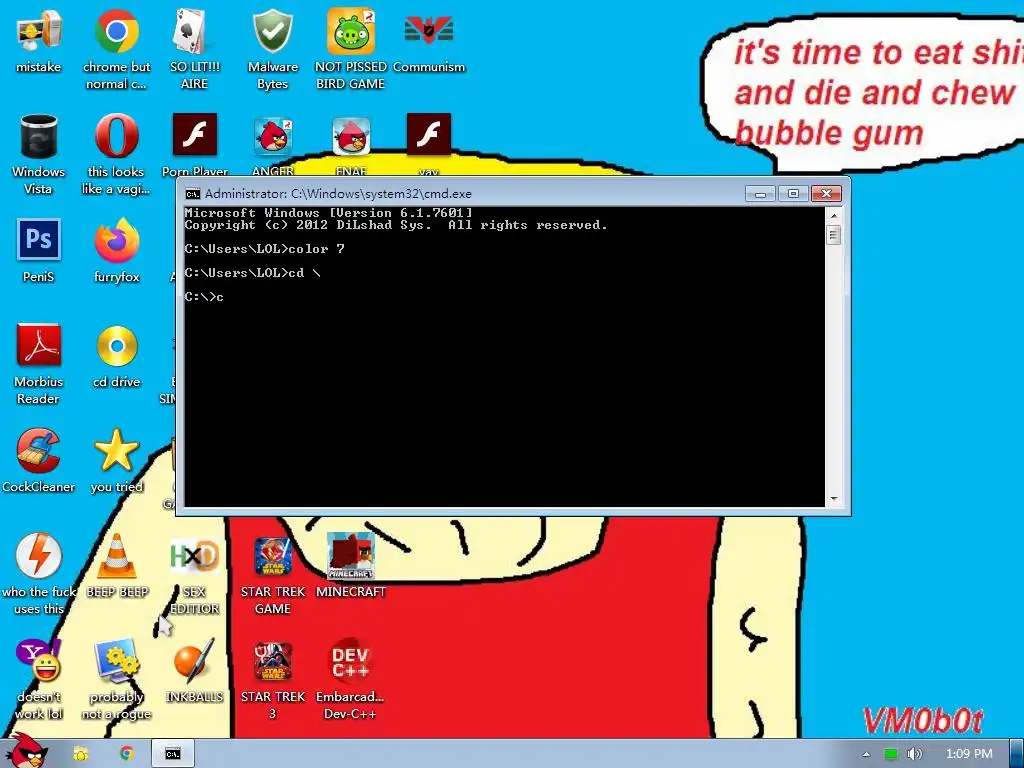
Task: Click the cmd scrollbar thumb
Action: tap(833, 234)
